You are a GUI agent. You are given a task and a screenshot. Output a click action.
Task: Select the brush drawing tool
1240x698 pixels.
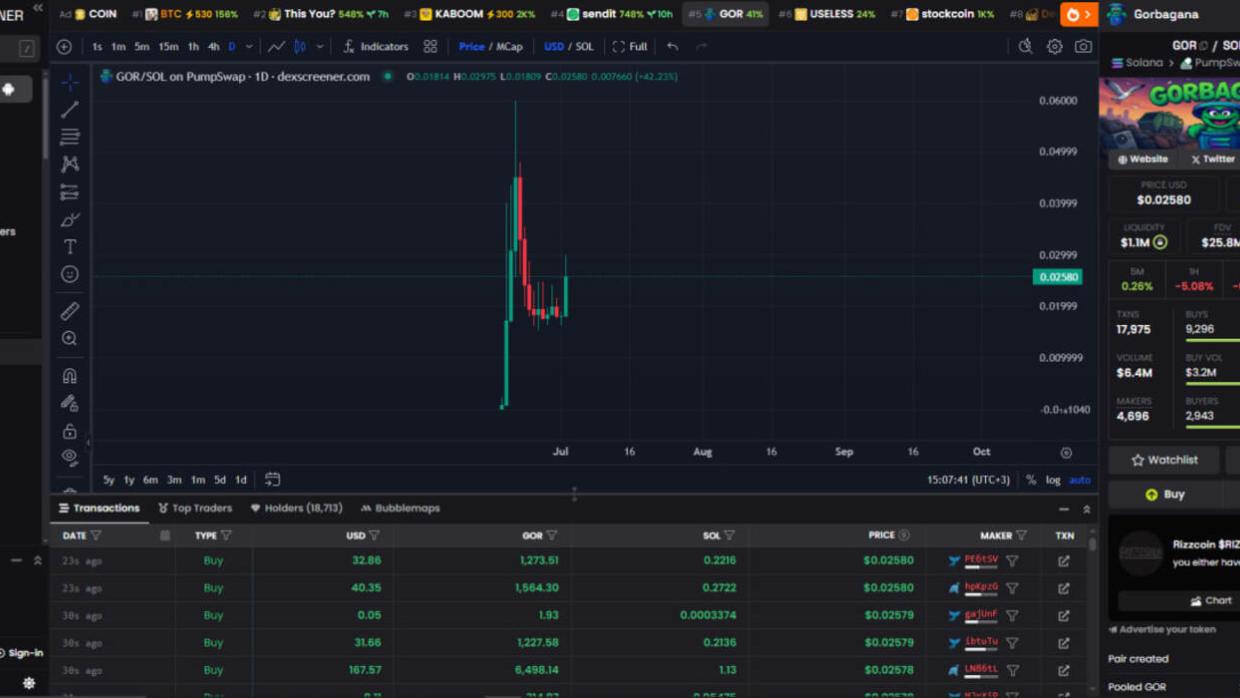click(x=69, y=219)
